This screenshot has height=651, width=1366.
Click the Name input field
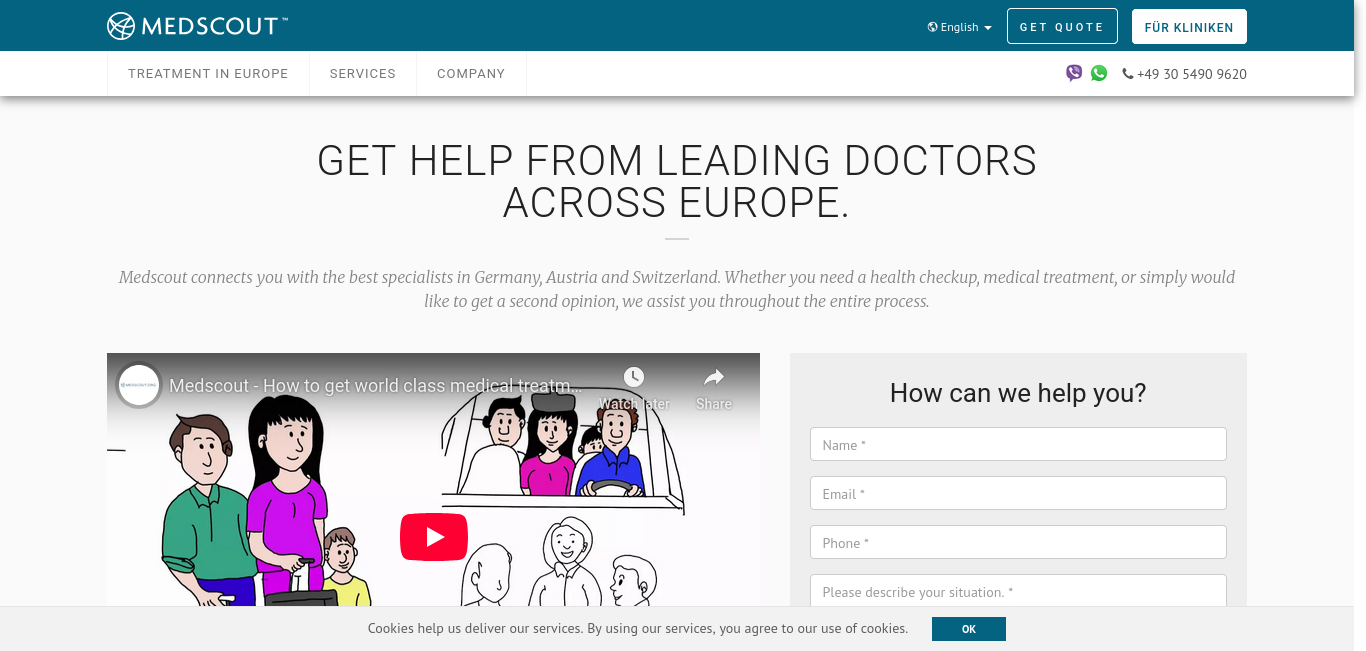click(1018, 445)
